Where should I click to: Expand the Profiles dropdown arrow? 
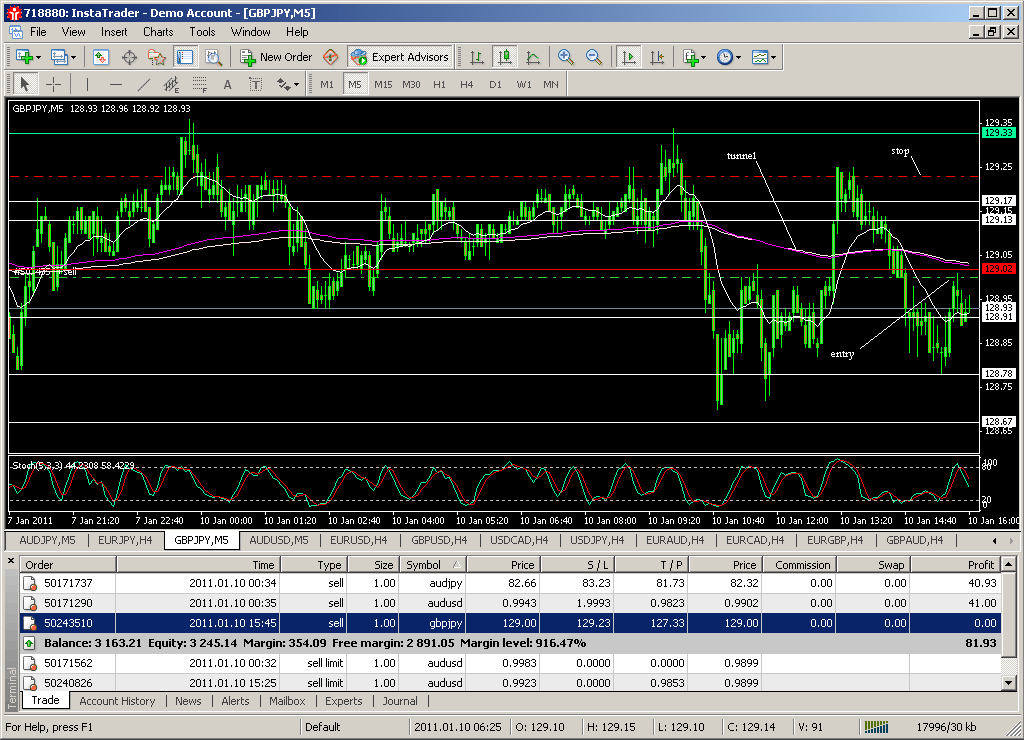[x=73, y=58]
